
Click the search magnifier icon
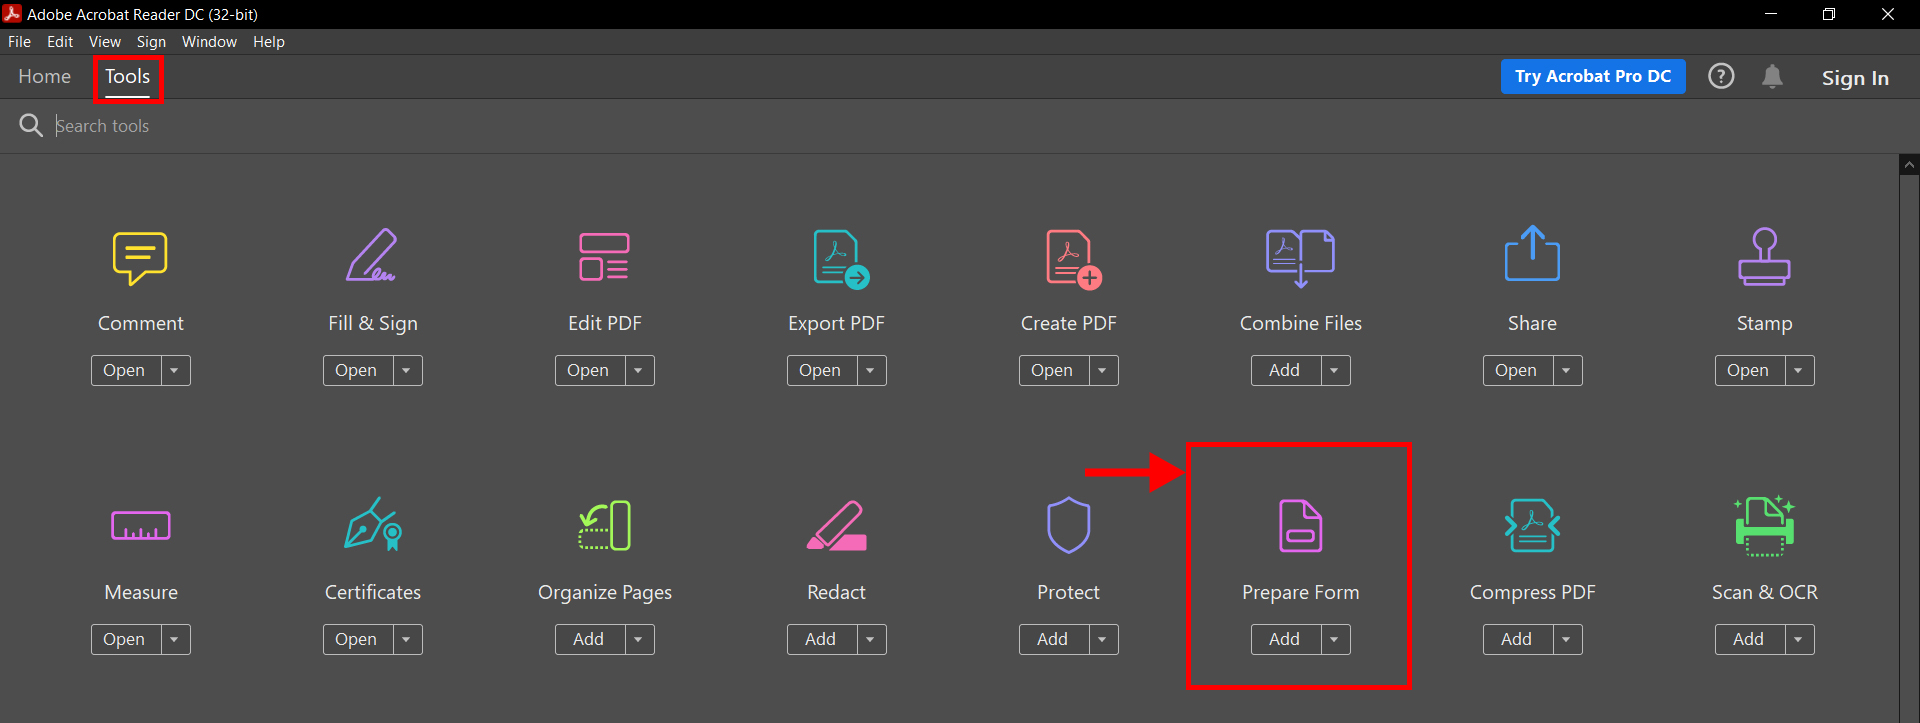[x=31, y=125]
